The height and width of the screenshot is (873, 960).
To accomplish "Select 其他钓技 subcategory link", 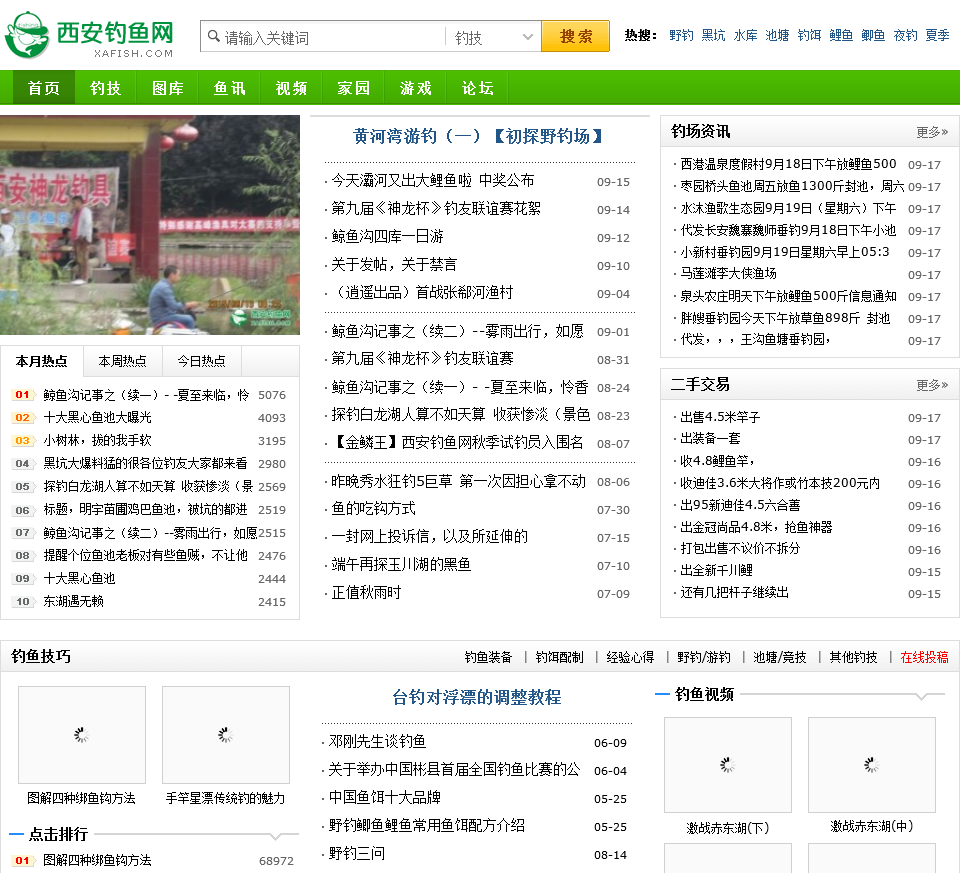I will pyautogui.click(x=853, y=658).
